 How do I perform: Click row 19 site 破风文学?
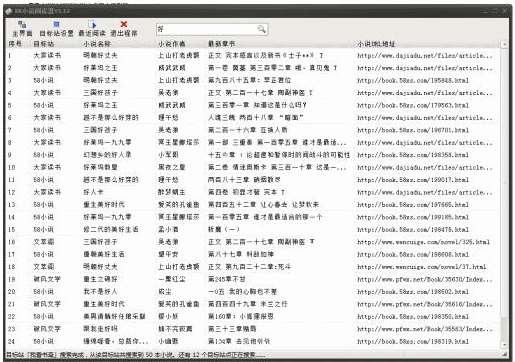[47, 279]
